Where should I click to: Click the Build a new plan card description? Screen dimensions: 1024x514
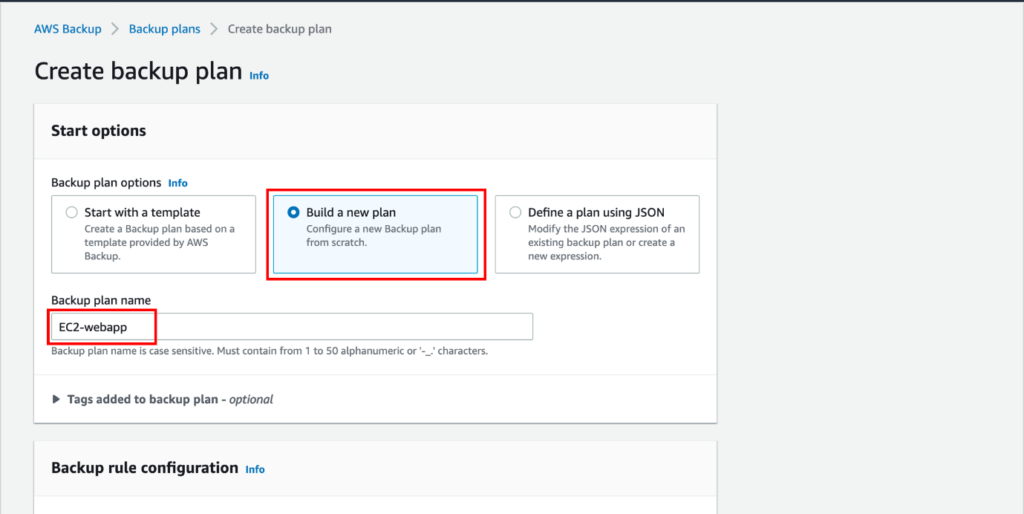click(374, 236)
